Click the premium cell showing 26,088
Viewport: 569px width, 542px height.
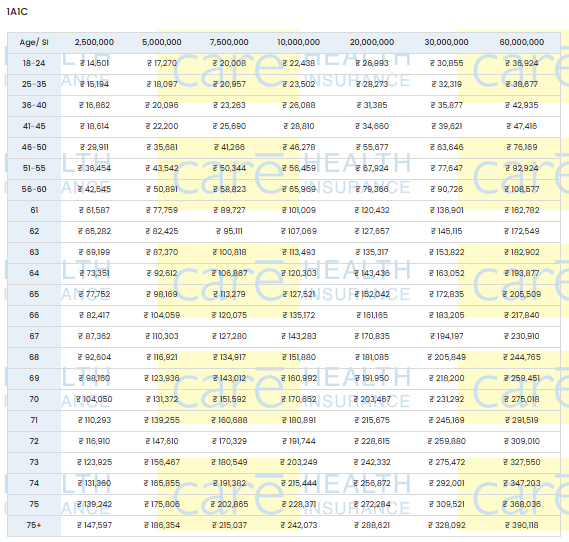tap(299, 105)
